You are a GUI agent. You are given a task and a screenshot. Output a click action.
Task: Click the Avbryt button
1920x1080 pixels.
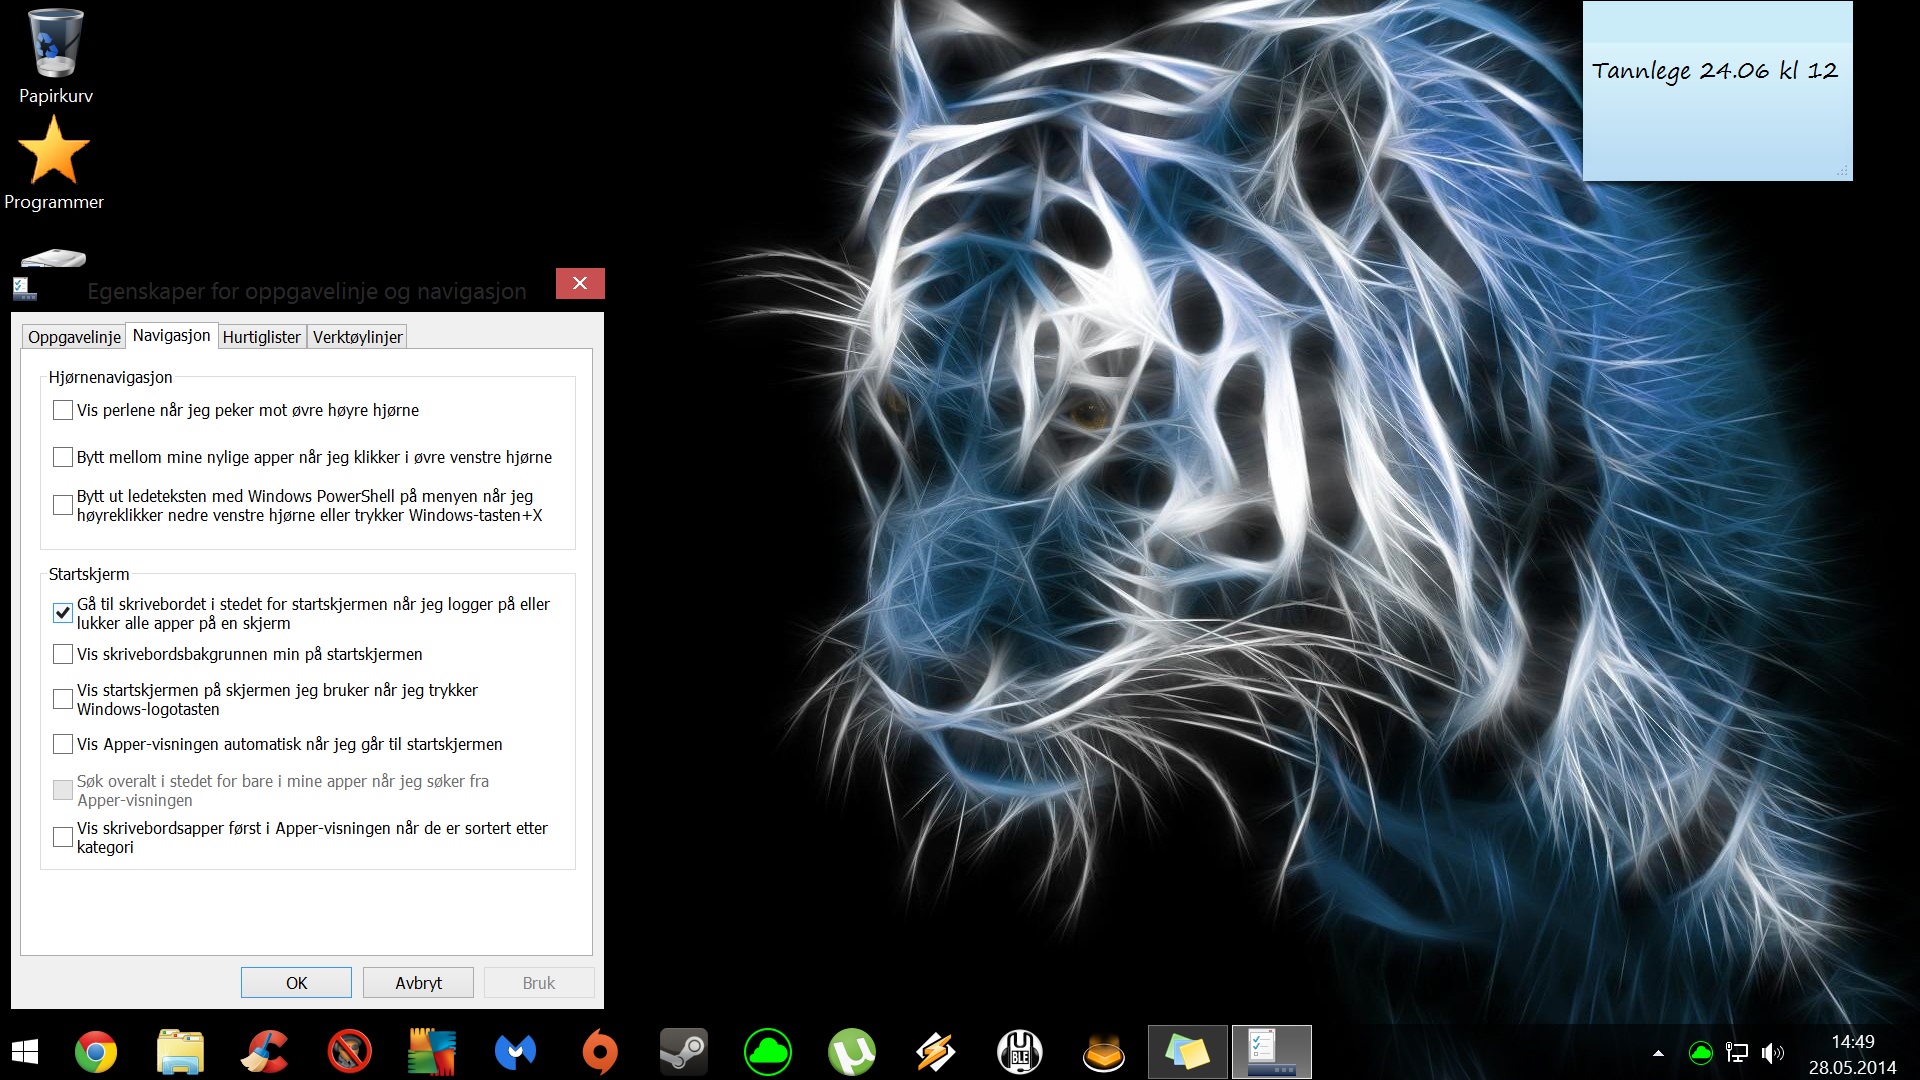[418, 983]
